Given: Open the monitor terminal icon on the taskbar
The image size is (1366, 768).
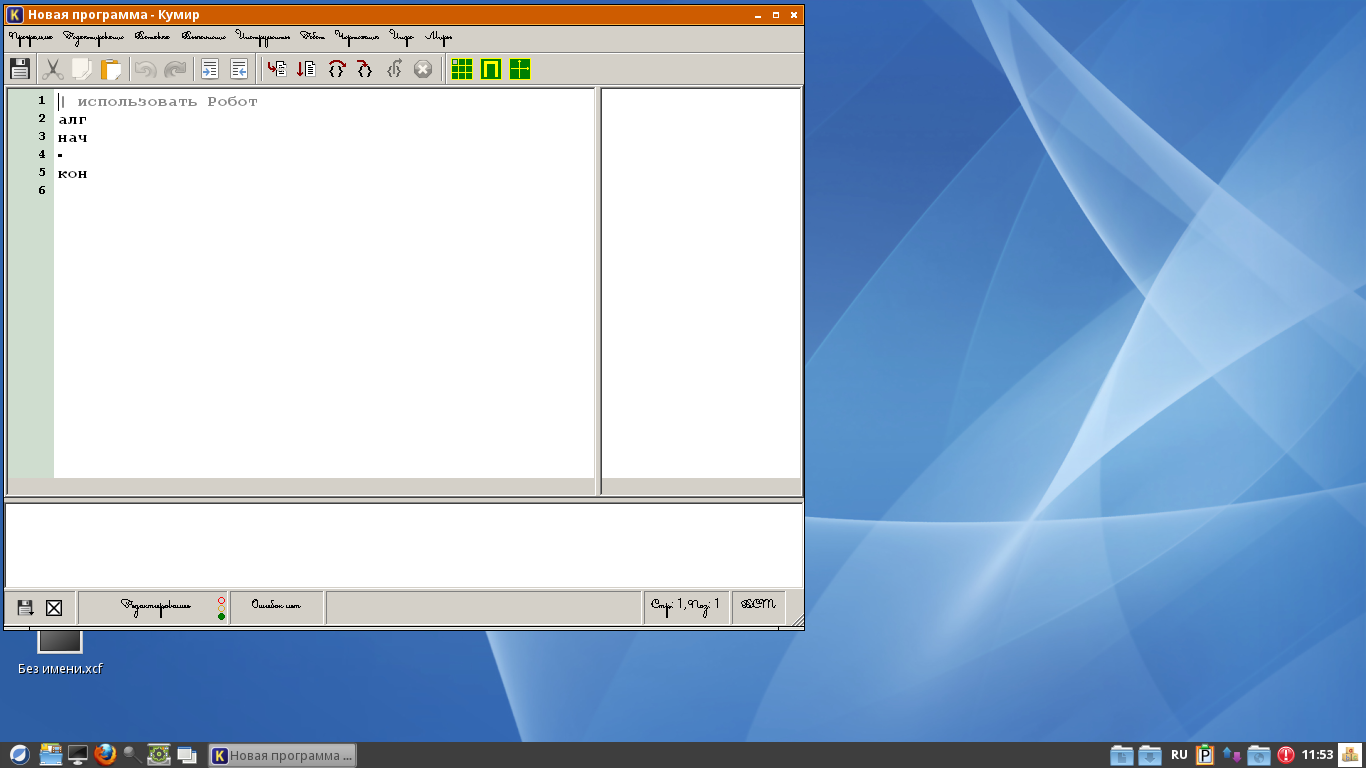Looking at the screenshot, I should 78,755.
